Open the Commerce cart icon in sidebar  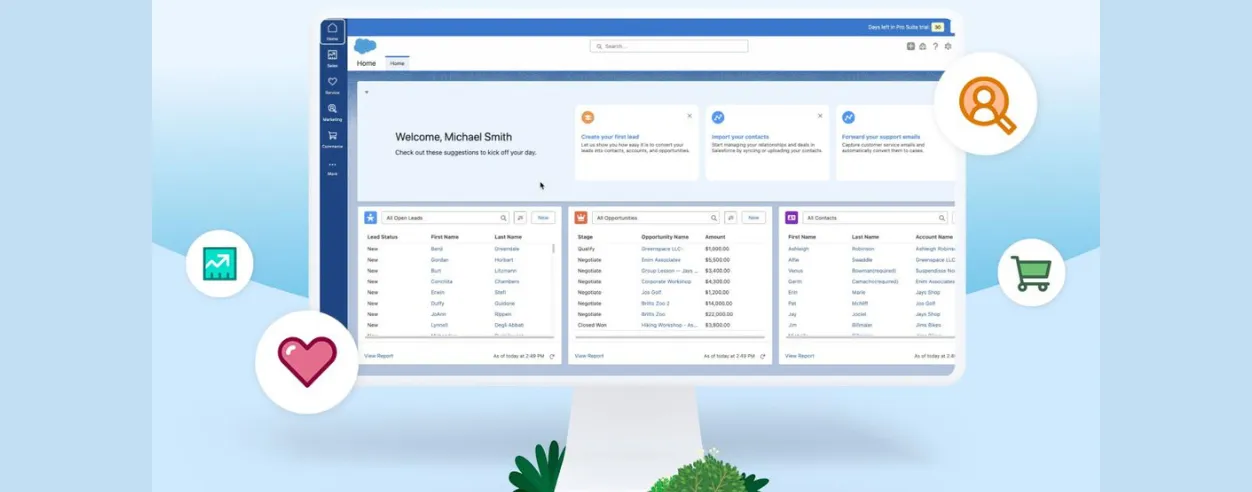pos(332,138)
